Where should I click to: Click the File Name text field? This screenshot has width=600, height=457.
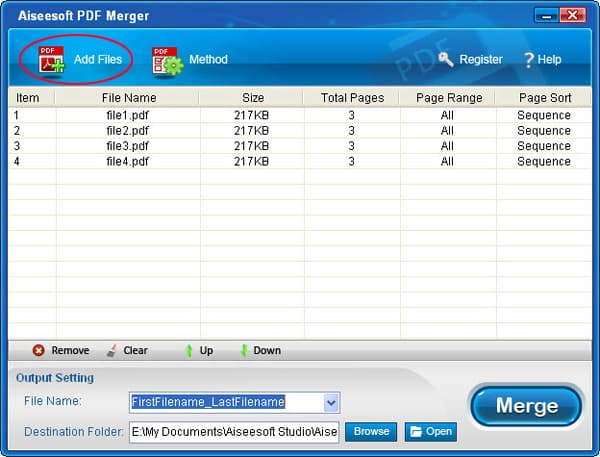tap(225, 403)
